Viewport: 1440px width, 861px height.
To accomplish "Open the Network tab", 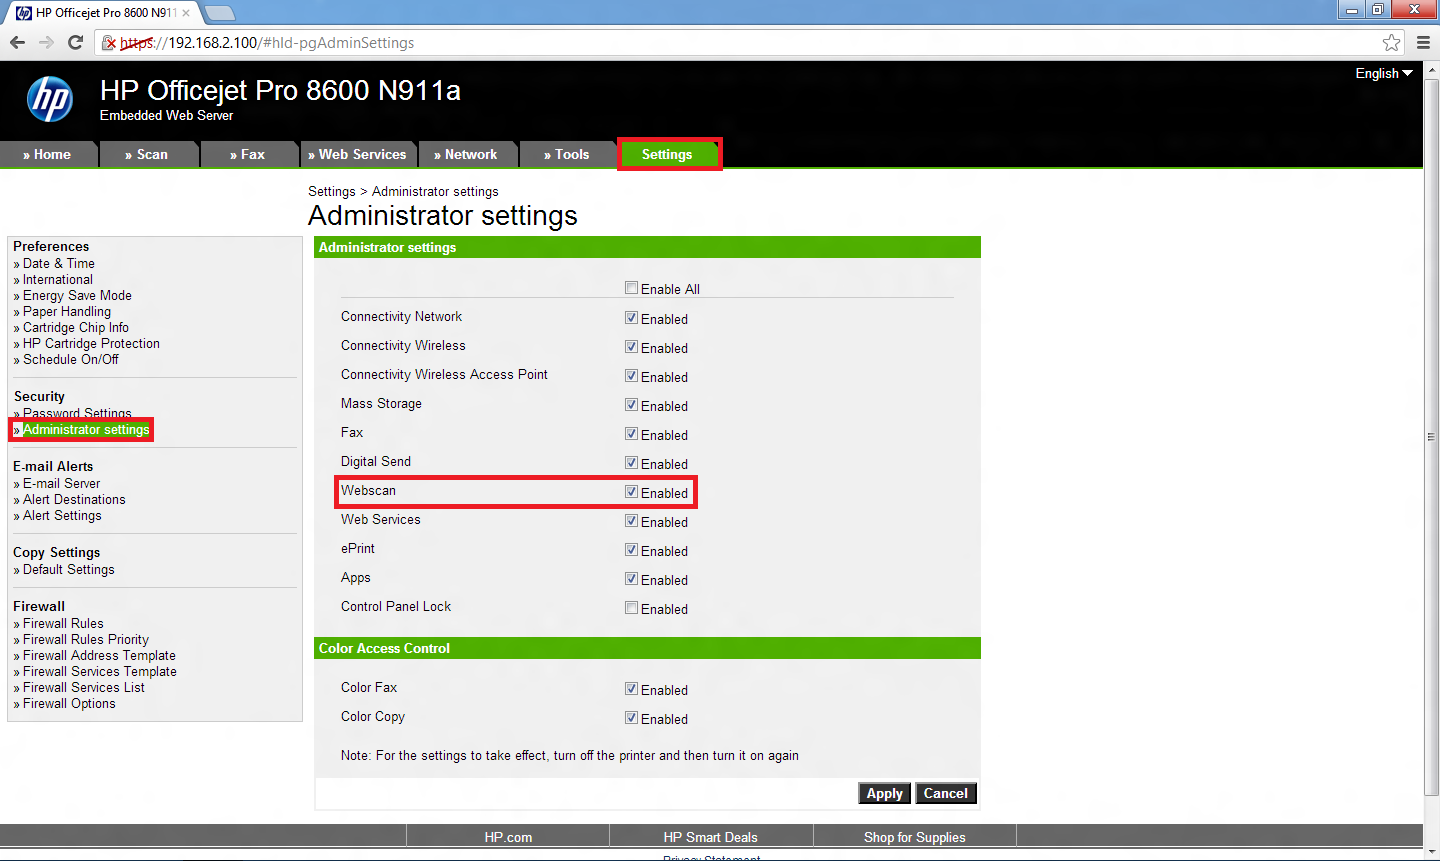I will 467,154.
